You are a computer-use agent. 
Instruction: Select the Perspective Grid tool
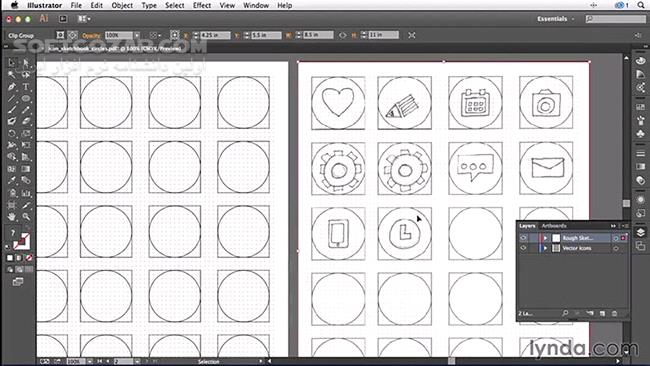click(x=26, y=157)
